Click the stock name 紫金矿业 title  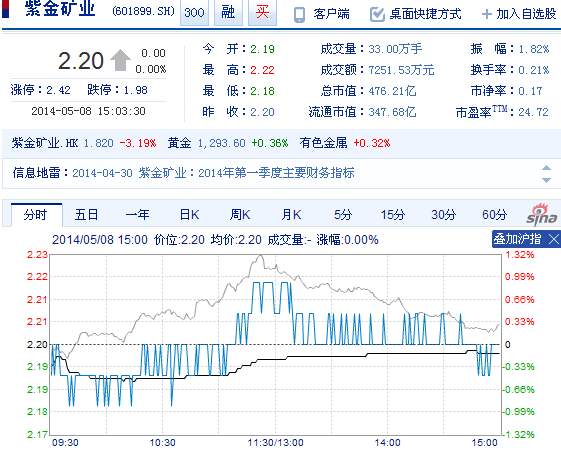click(x=60, y=9)
